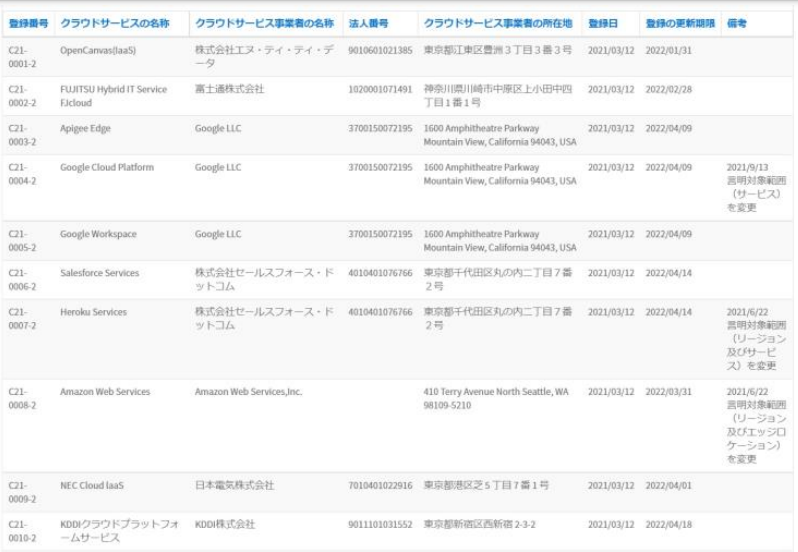
Task: Select the 2021/6/22 remark in Amazon Web Services row
Action: (x=756, y=425)
